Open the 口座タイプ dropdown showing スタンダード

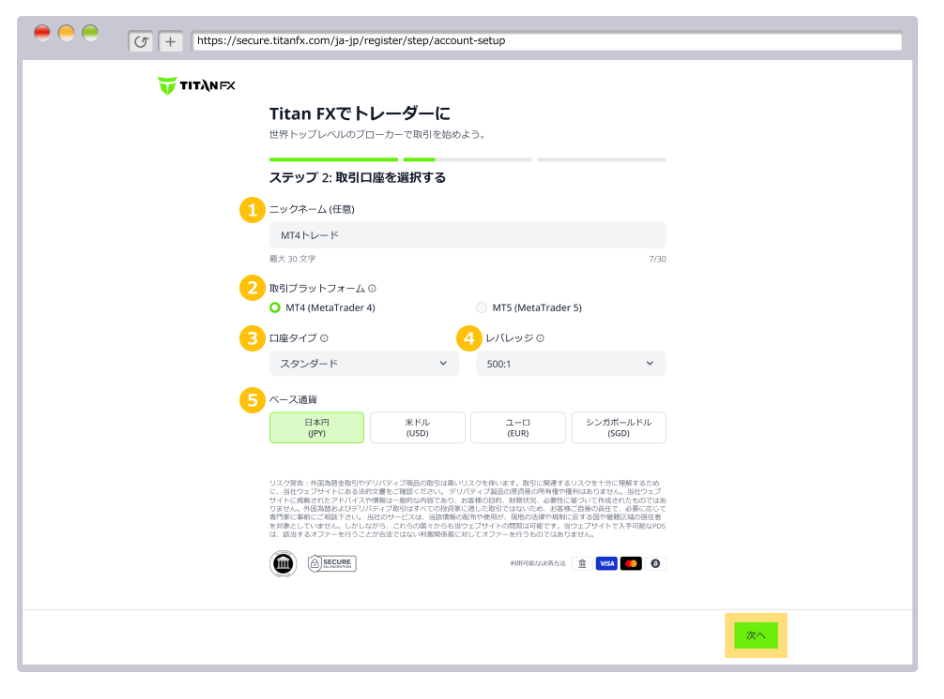pos(364,364)
